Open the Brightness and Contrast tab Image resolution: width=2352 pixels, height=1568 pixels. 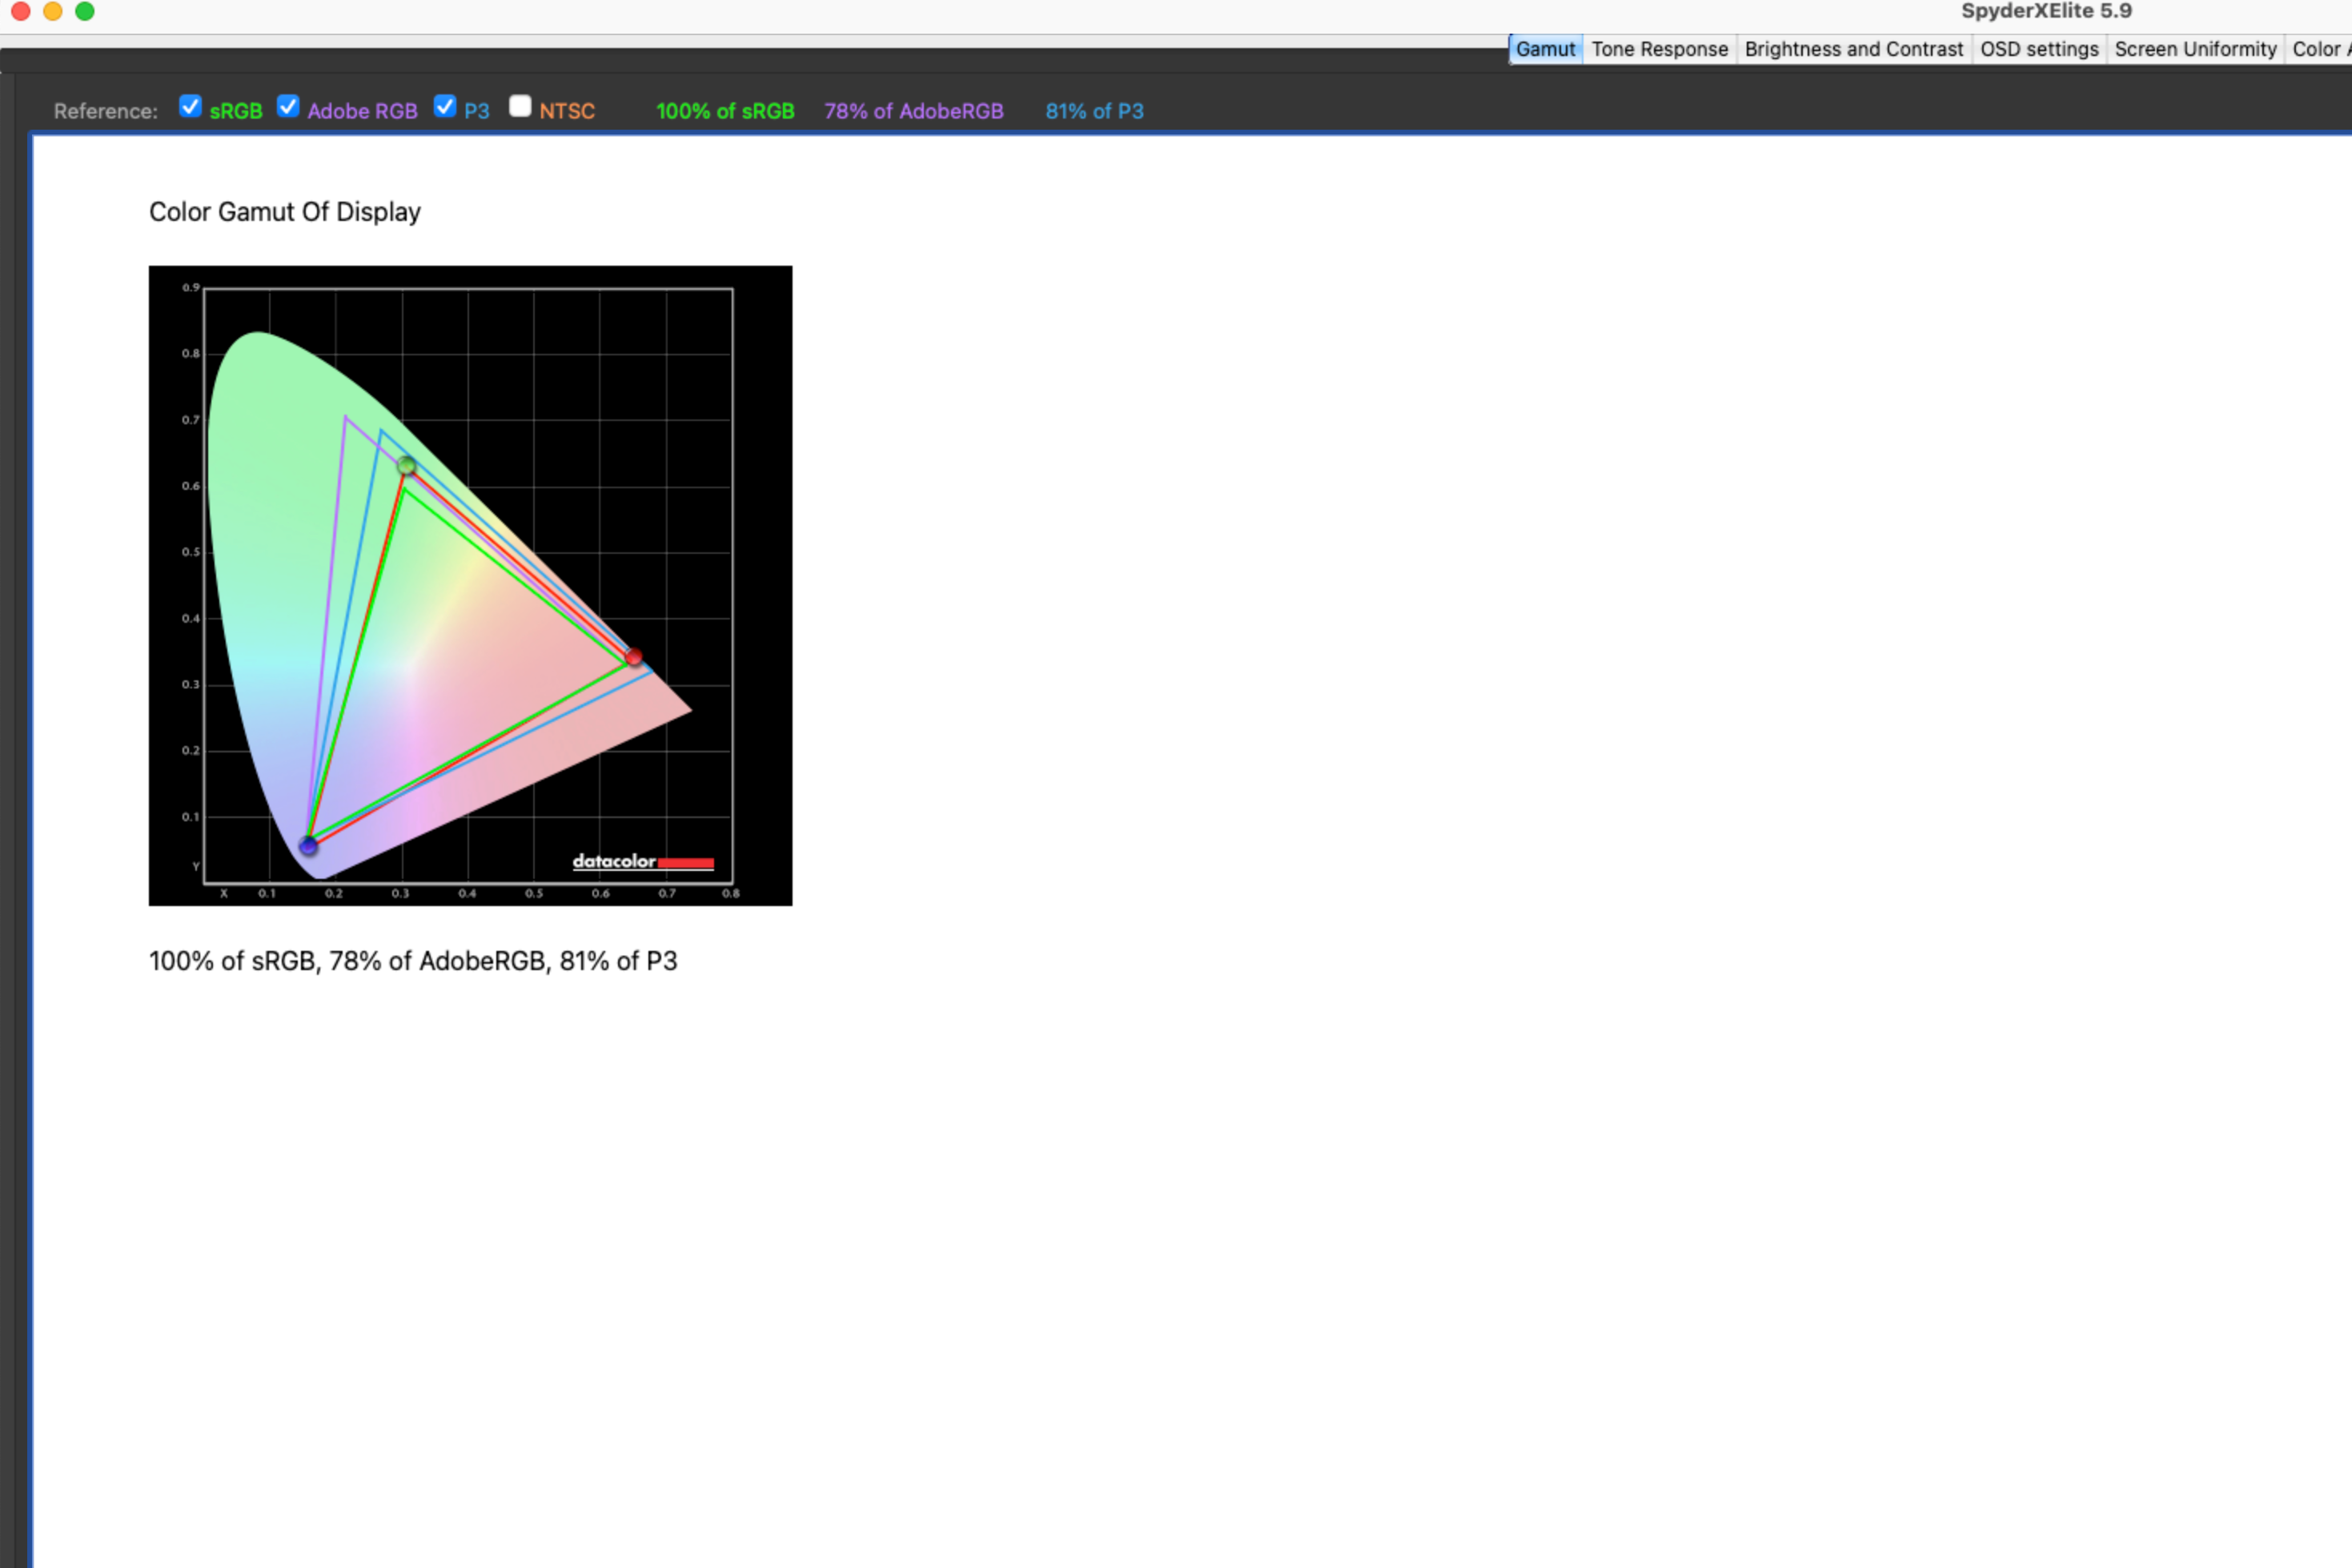point(1853,49)
